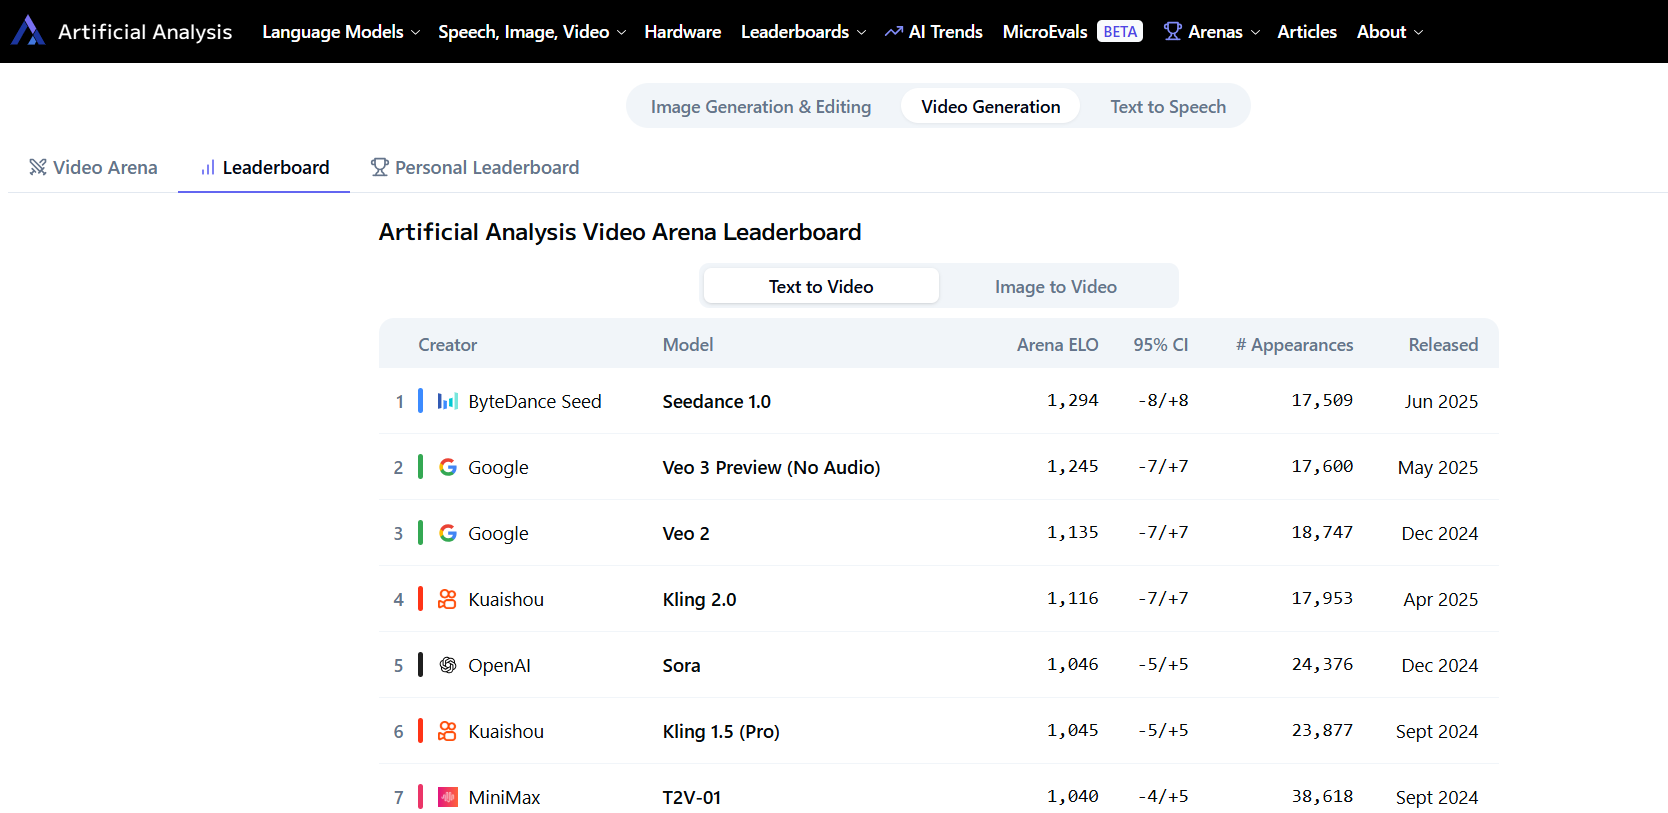This screenshot has width=1668, height=813.
Task: Open the Personal Leaderboard tab
Action: [x=475, y=167]
